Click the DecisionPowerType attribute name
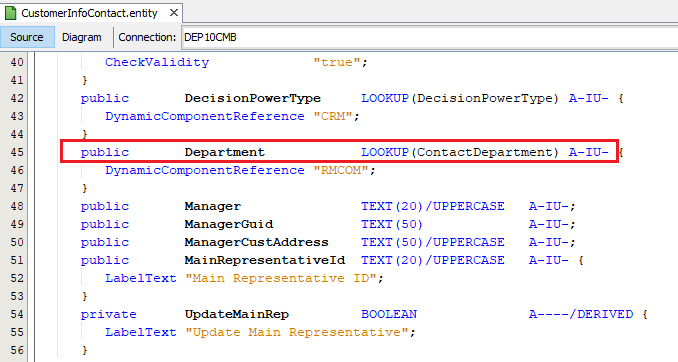 pos(253,99)
